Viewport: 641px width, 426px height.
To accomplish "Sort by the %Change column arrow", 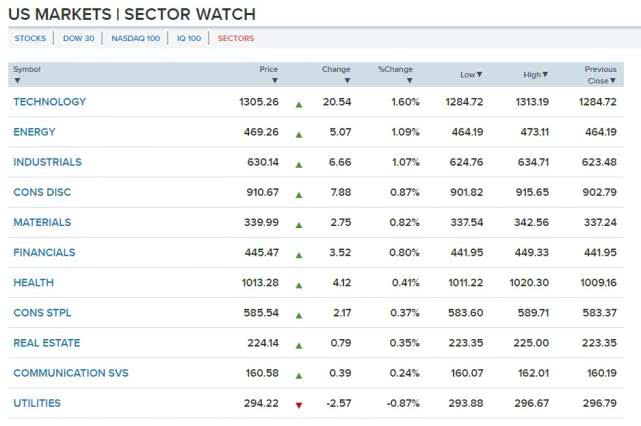I will click(409, 80).
